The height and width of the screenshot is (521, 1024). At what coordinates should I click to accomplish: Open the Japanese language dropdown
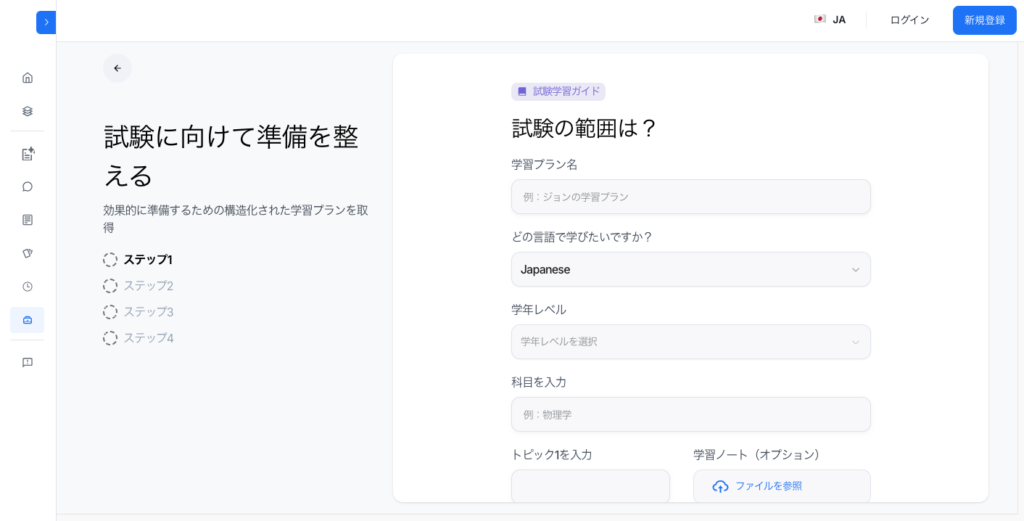pos(691,270)
